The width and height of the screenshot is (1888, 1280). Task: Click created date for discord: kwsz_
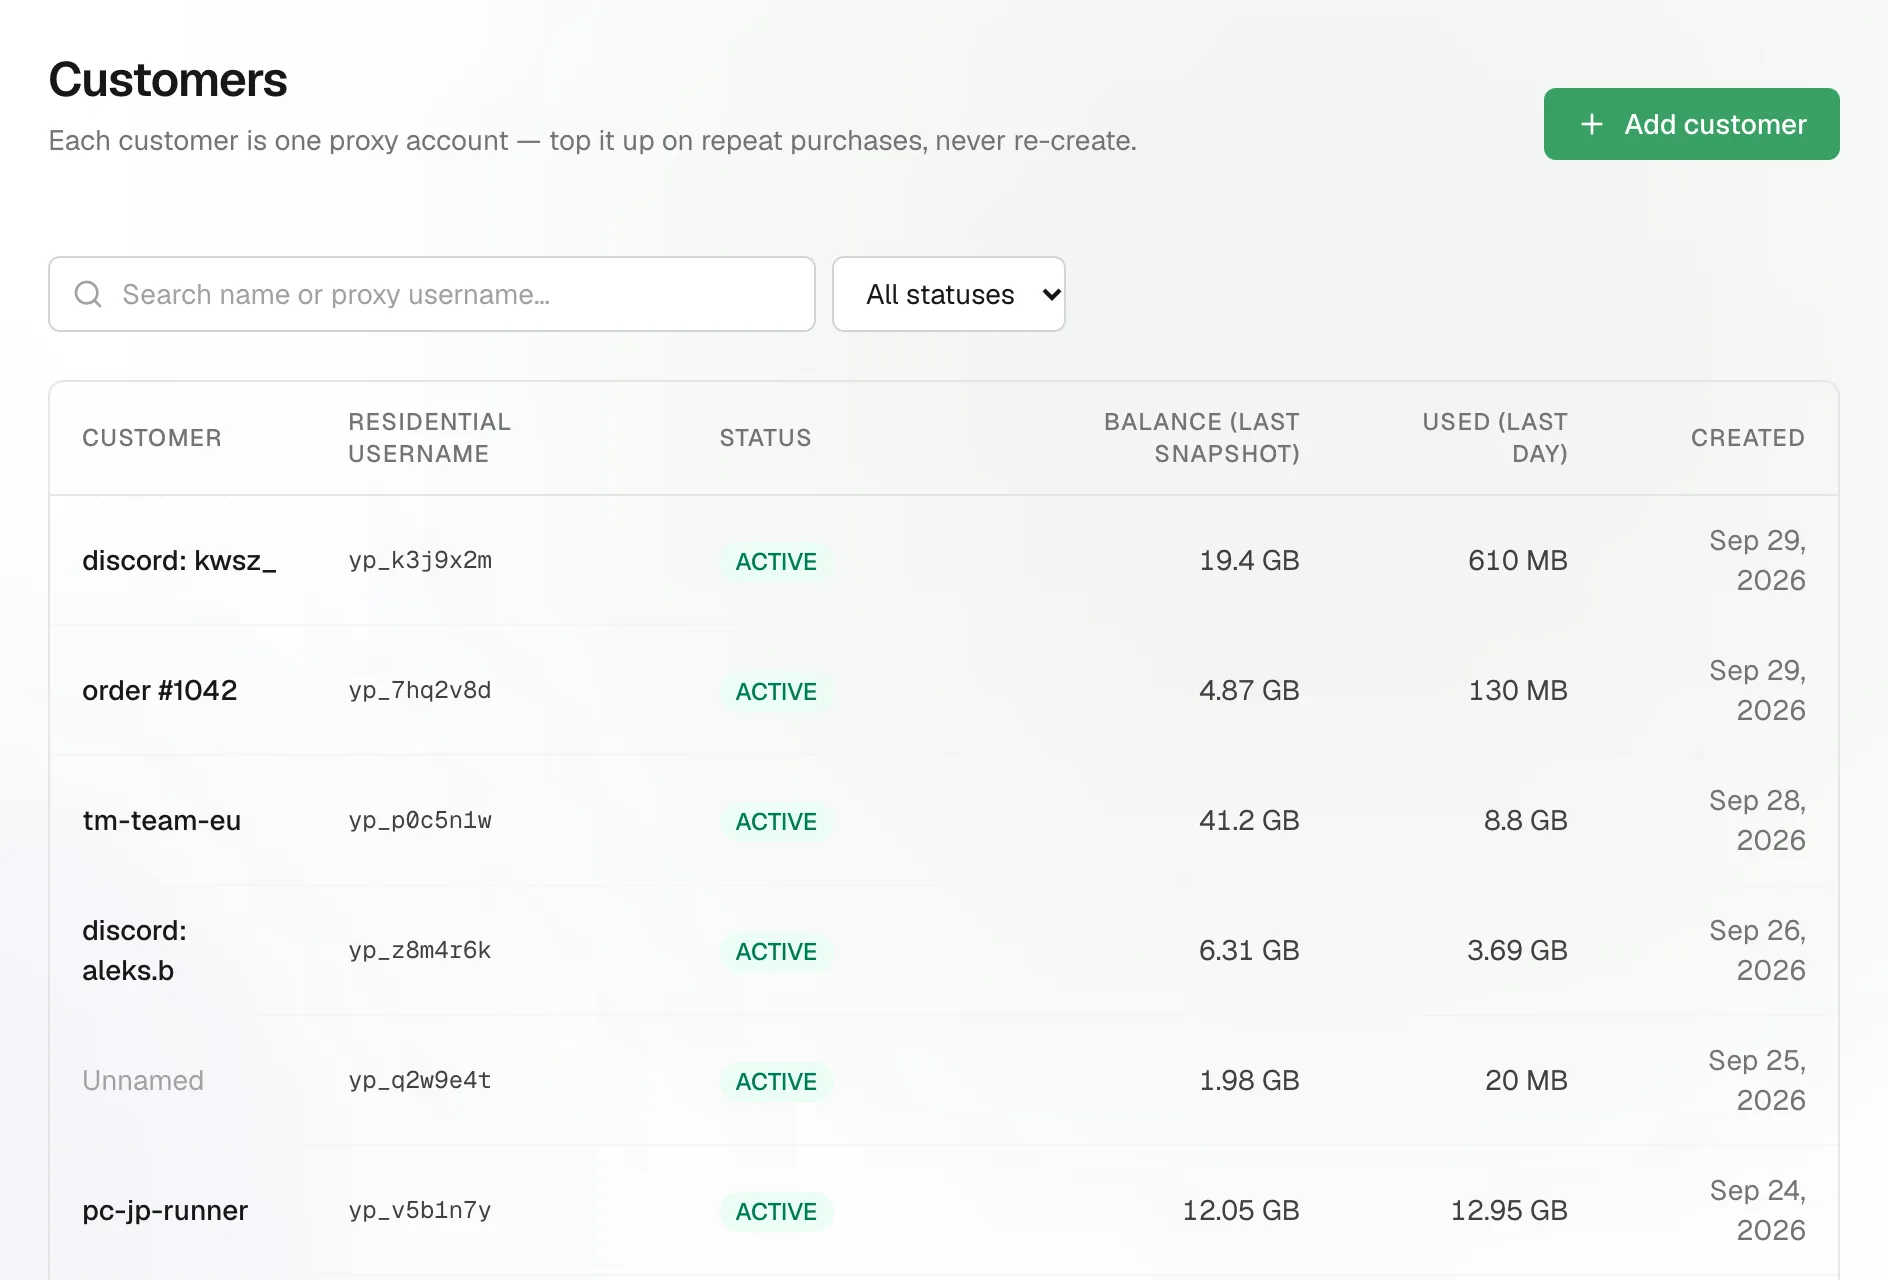(1757, 561)
